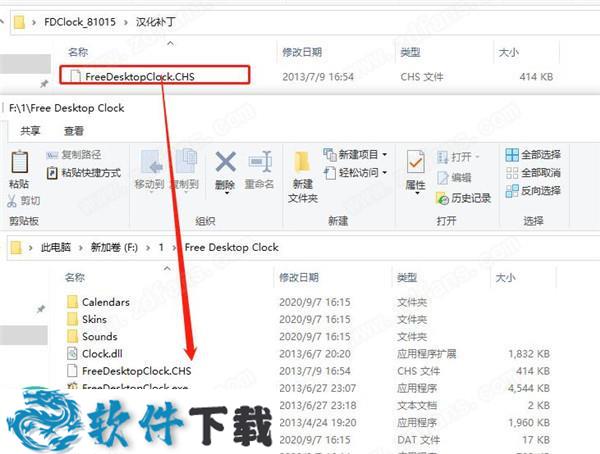Sort upper window by Date modified (修改日期)
The width and height of the screenshot is (600, 454).
click(x=302, y=52)
